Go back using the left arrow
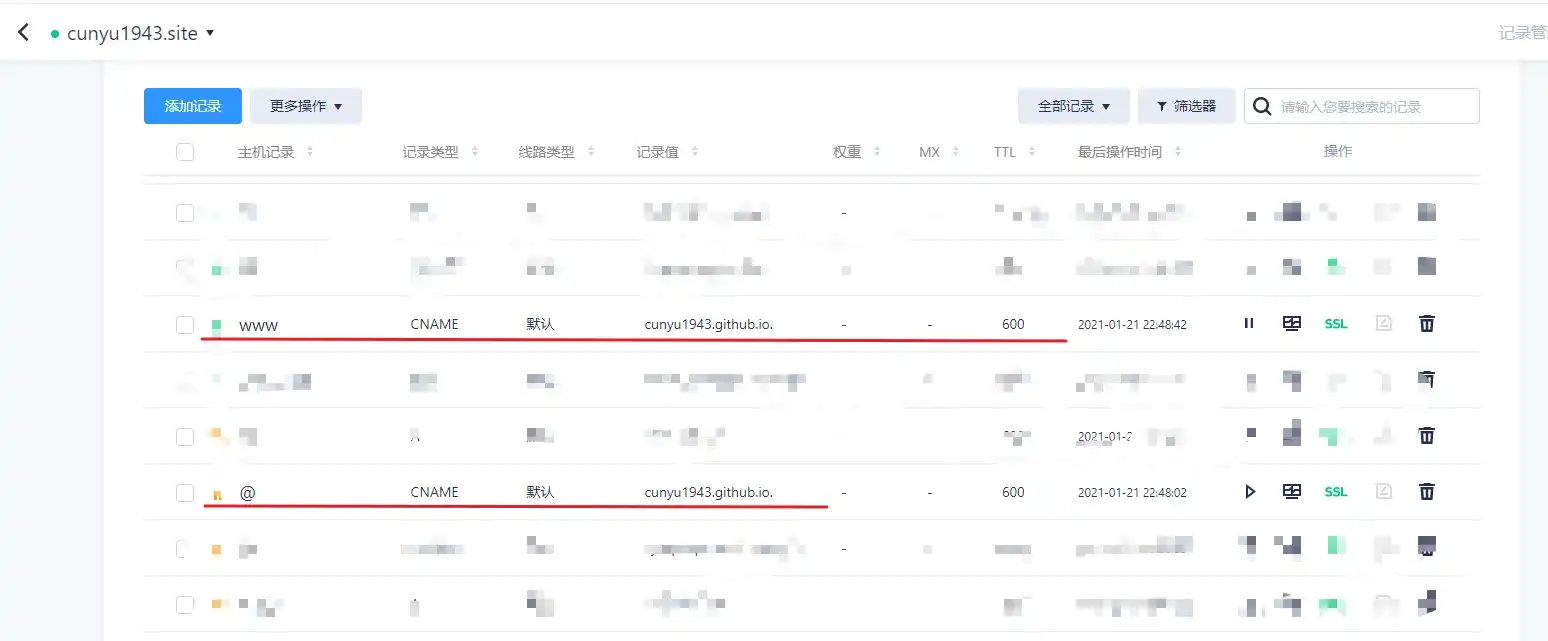The height and width of the screenshot is (641, 1548). pyautogui.click(x=24, y=33)
